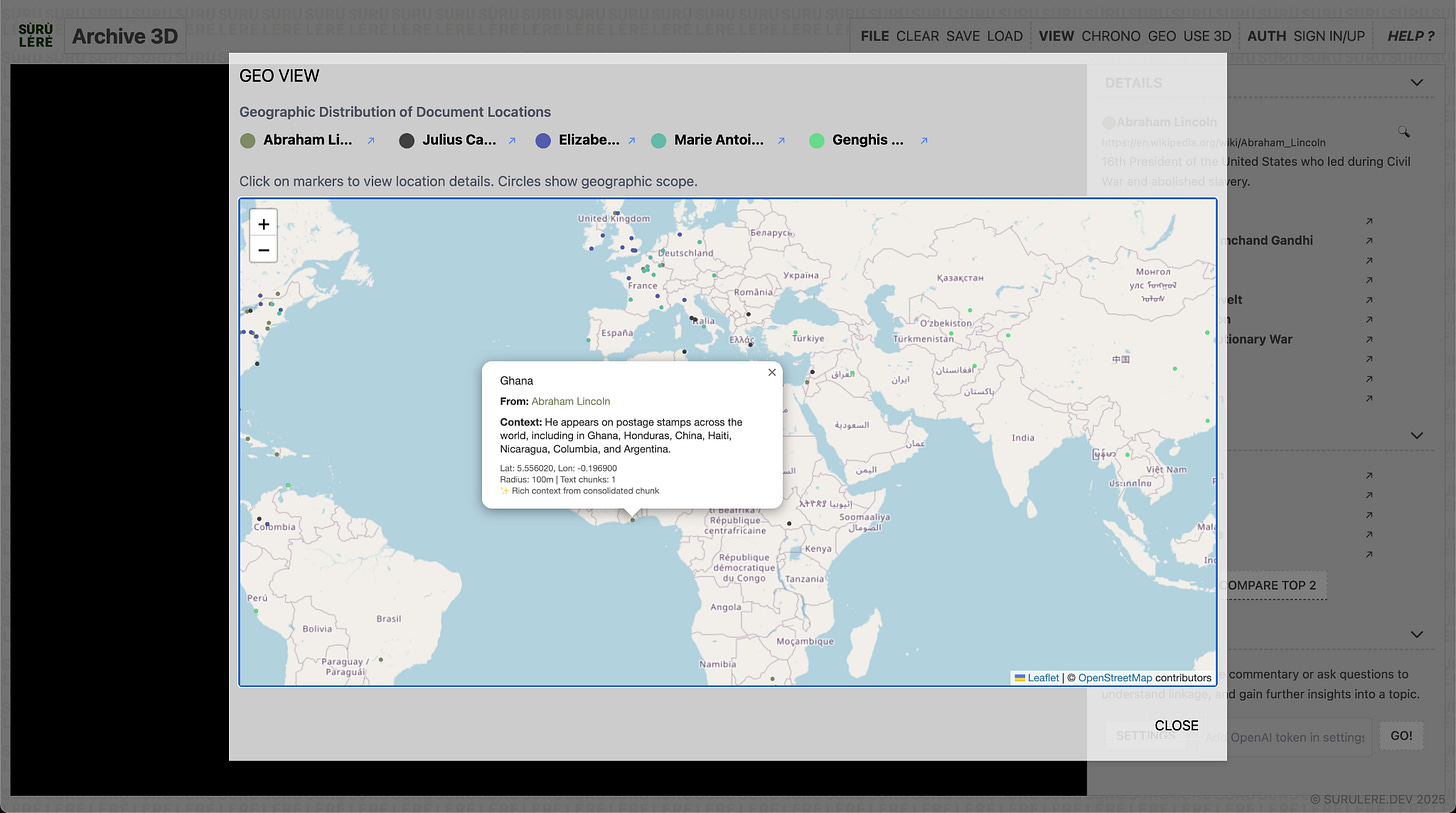Open arrow in the ...tionary War row

1369,339
